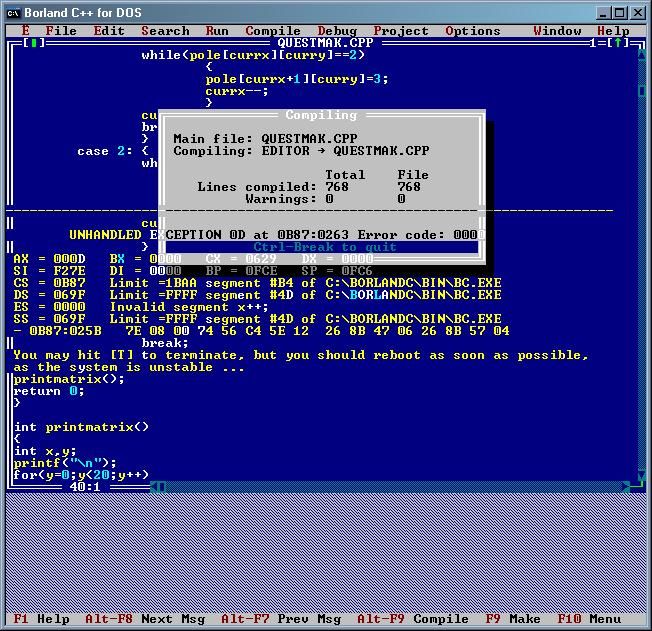Maximize the Borland C++ for DOS window
Viewport: 652px width, 631px height.
click(620, 13)
